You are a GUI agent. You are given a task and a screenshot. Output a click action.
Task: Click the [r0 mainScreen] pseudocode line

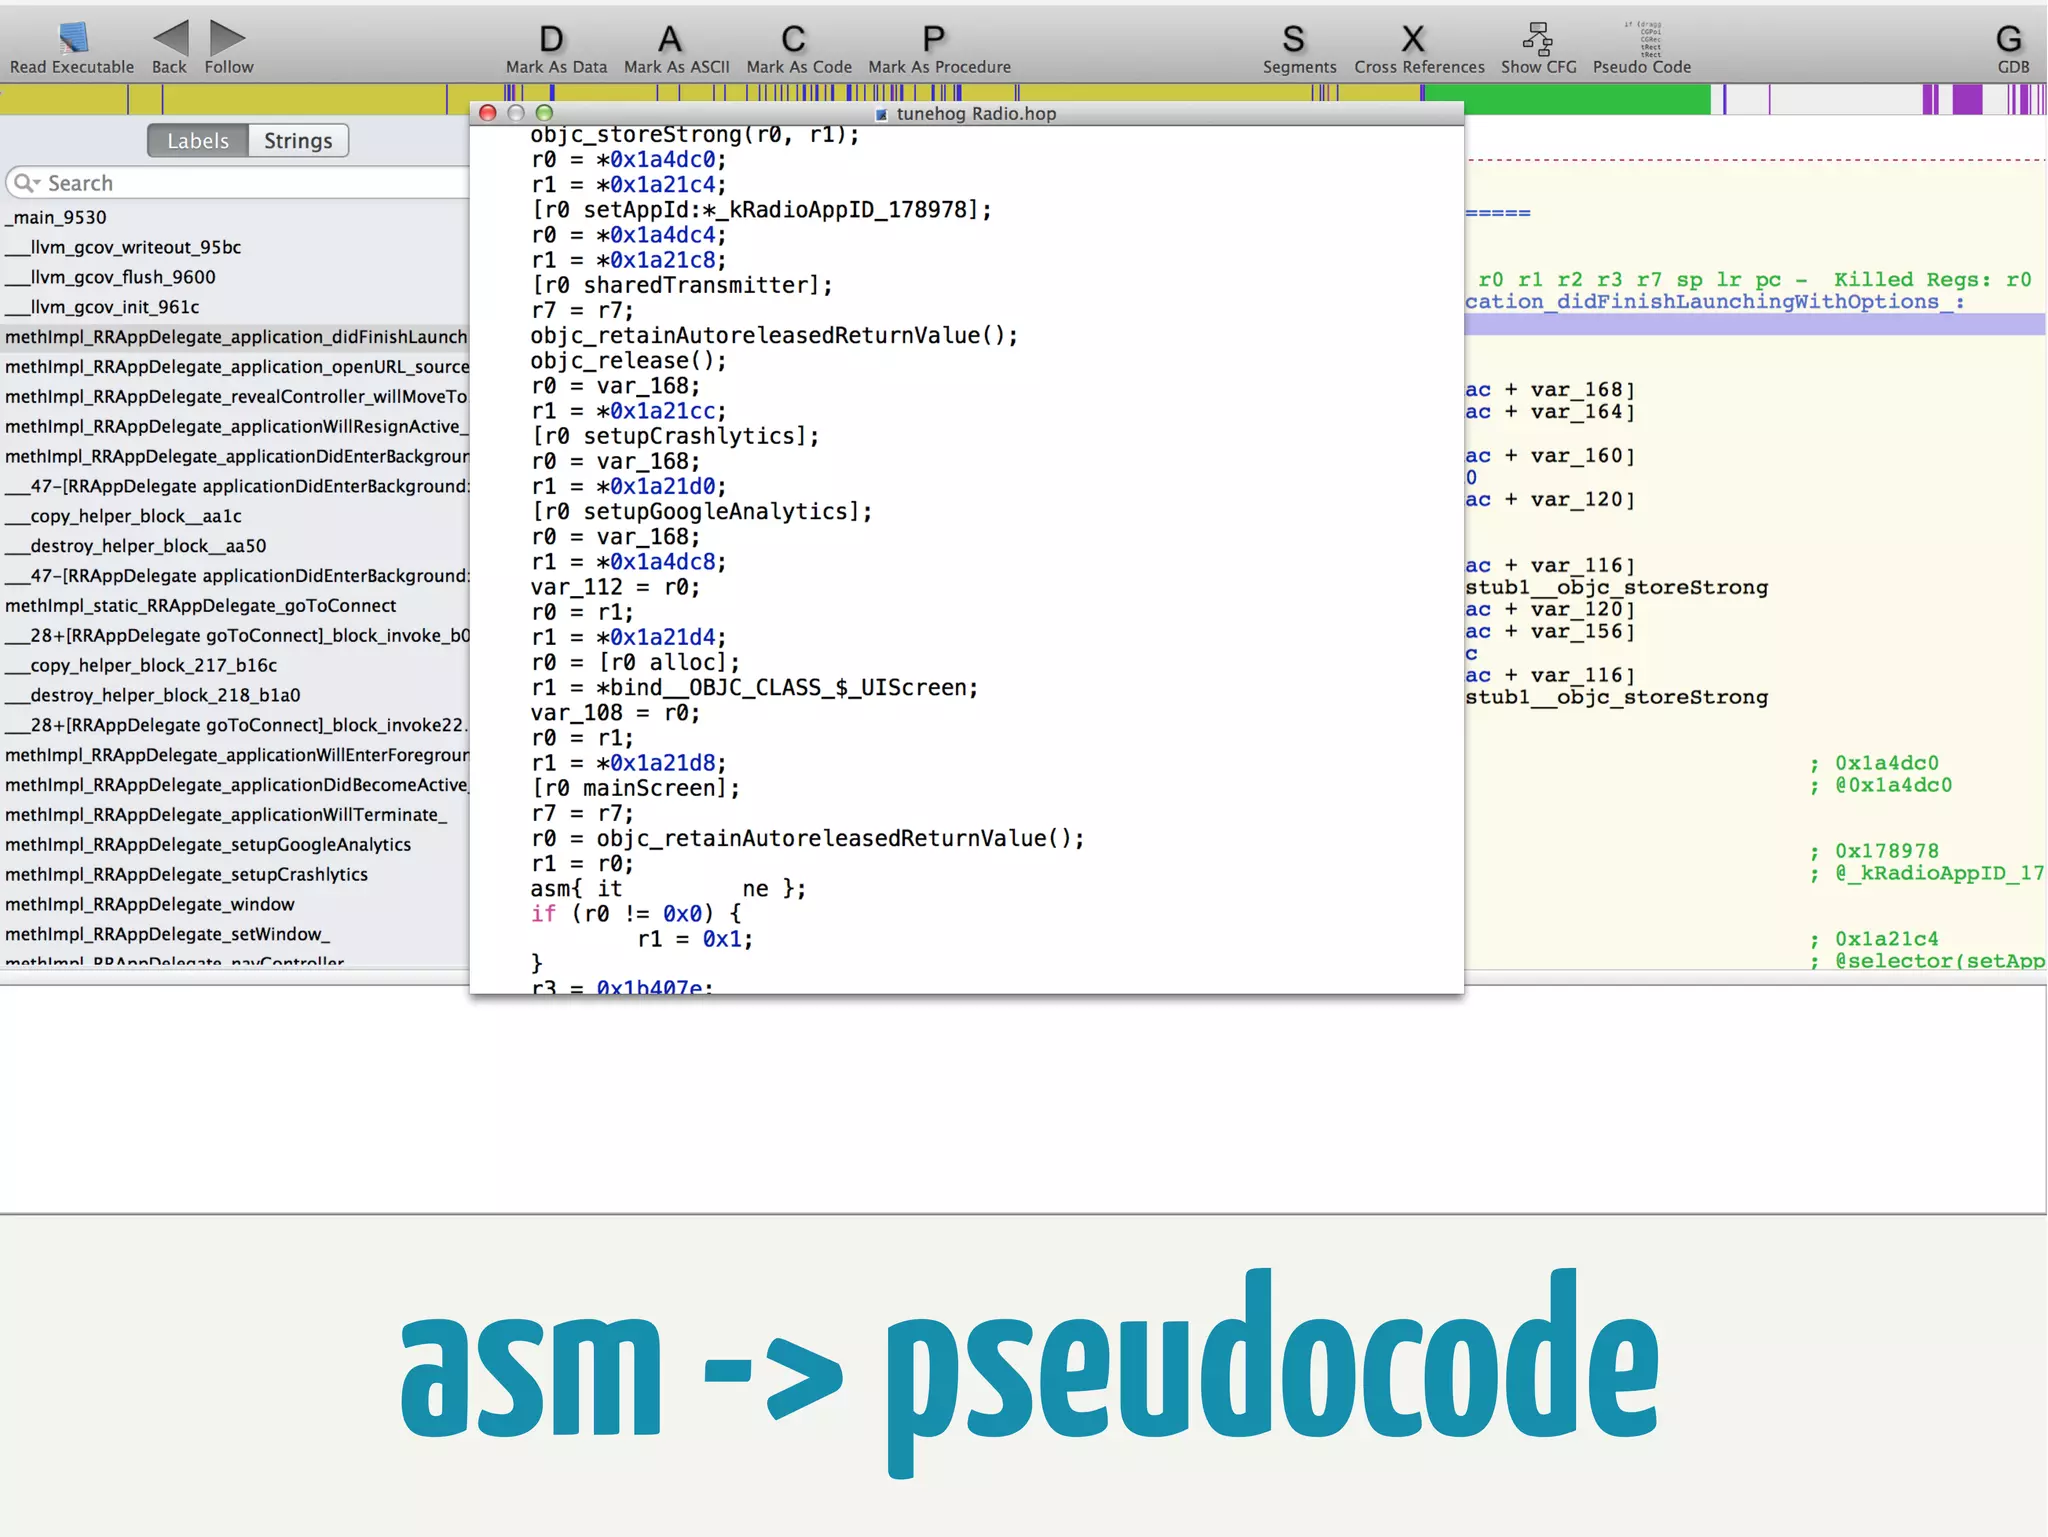click(636, 788)
